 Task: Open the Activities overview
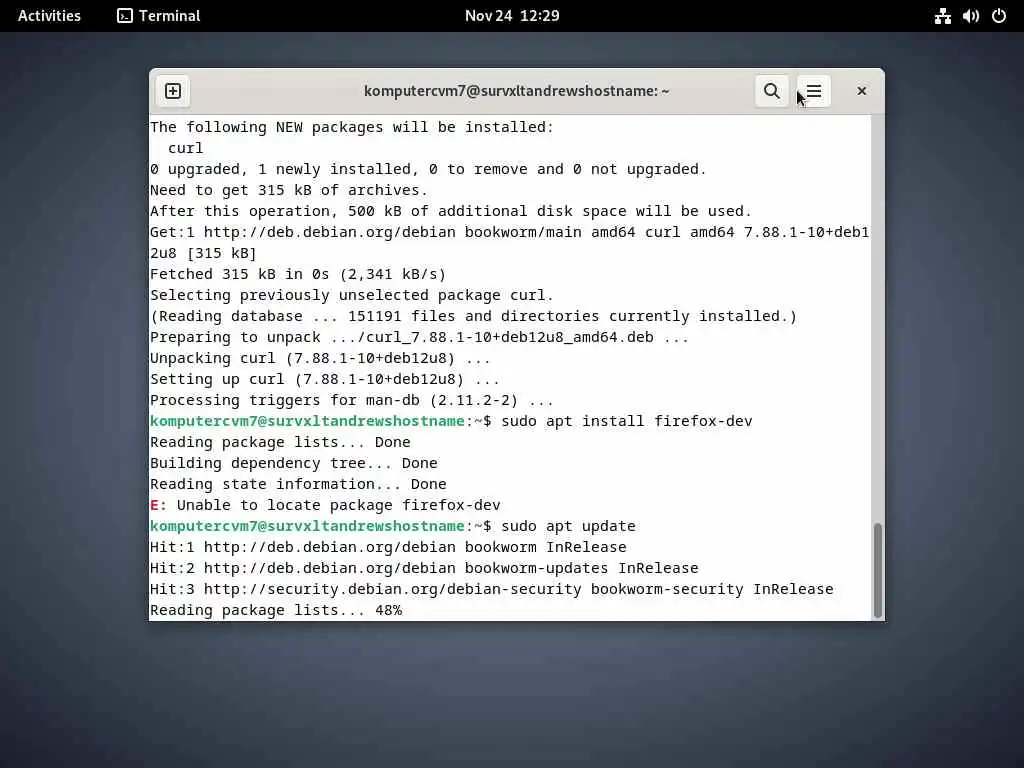[49, 16]
